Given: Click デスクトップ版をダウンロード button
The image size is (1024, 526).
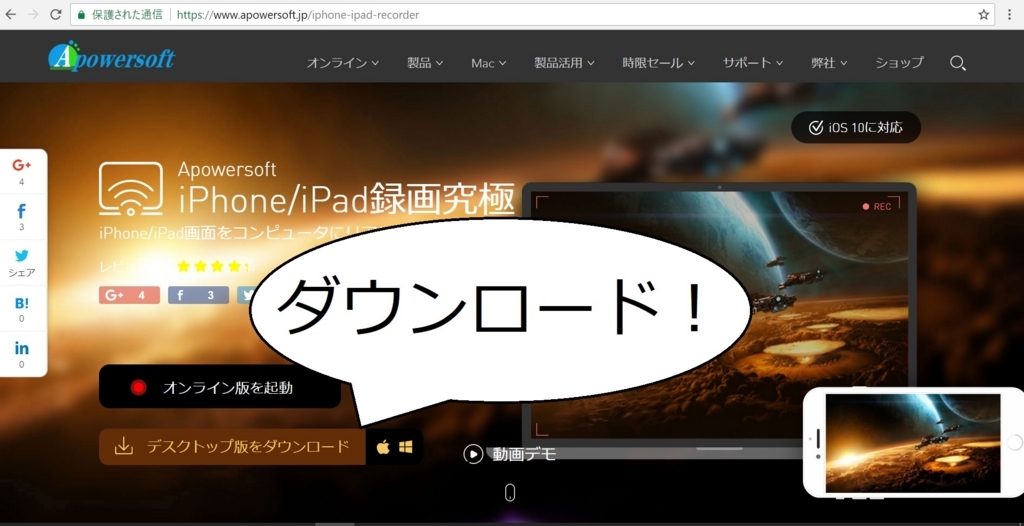Looking at the screenshot, I should tap(232, 447).
